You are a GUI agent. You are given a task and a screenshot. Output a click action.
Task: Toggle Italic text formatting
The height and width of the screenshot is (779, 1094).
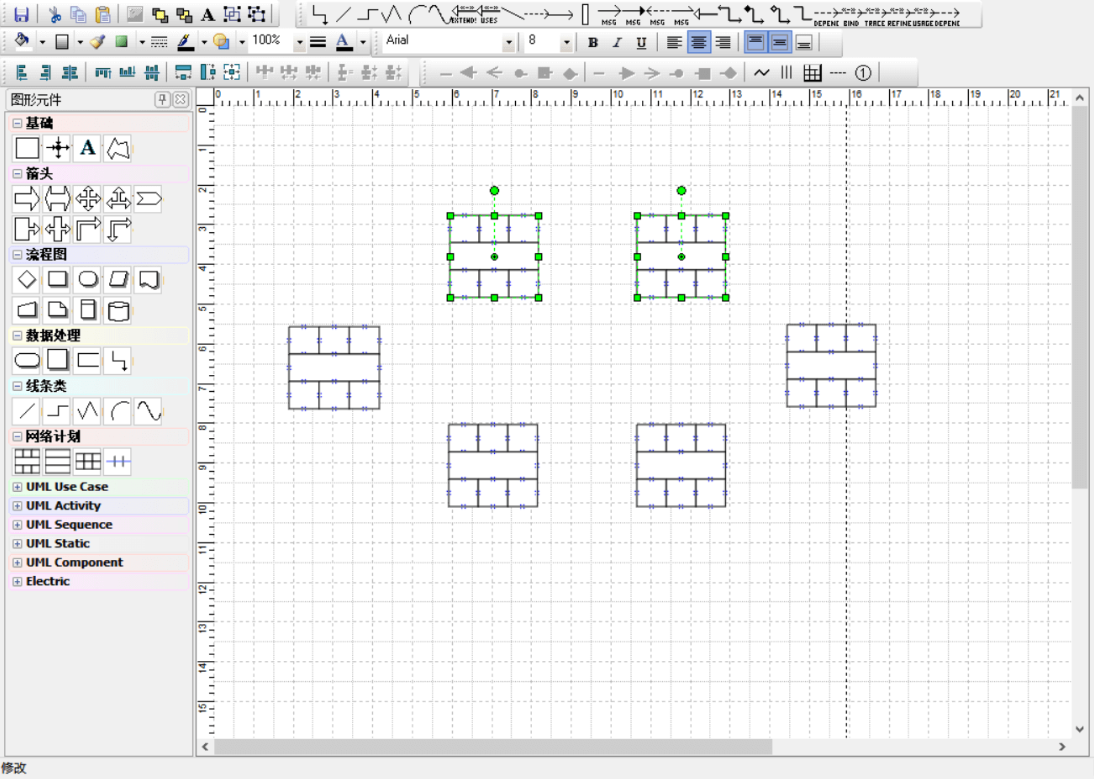[x=617, y=43]
